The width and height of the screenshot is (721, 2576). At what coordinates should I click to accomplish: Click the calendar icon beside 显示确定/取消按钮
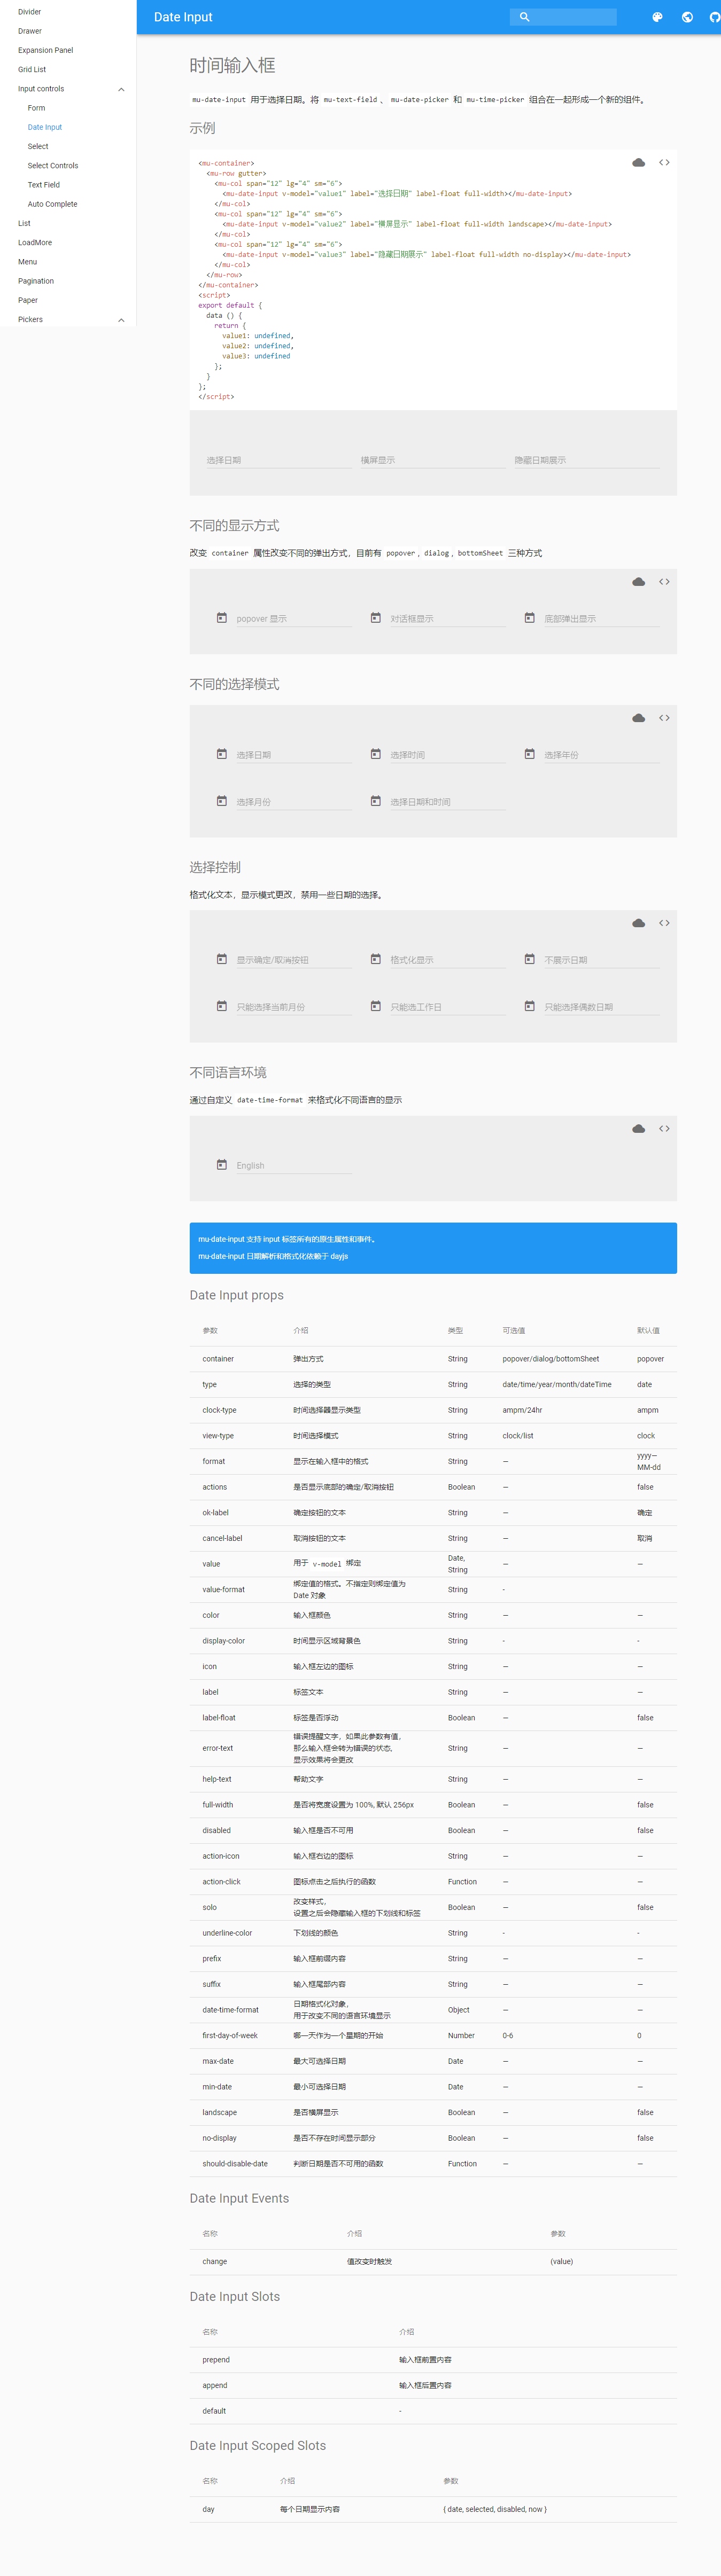[x=222, y=959]
